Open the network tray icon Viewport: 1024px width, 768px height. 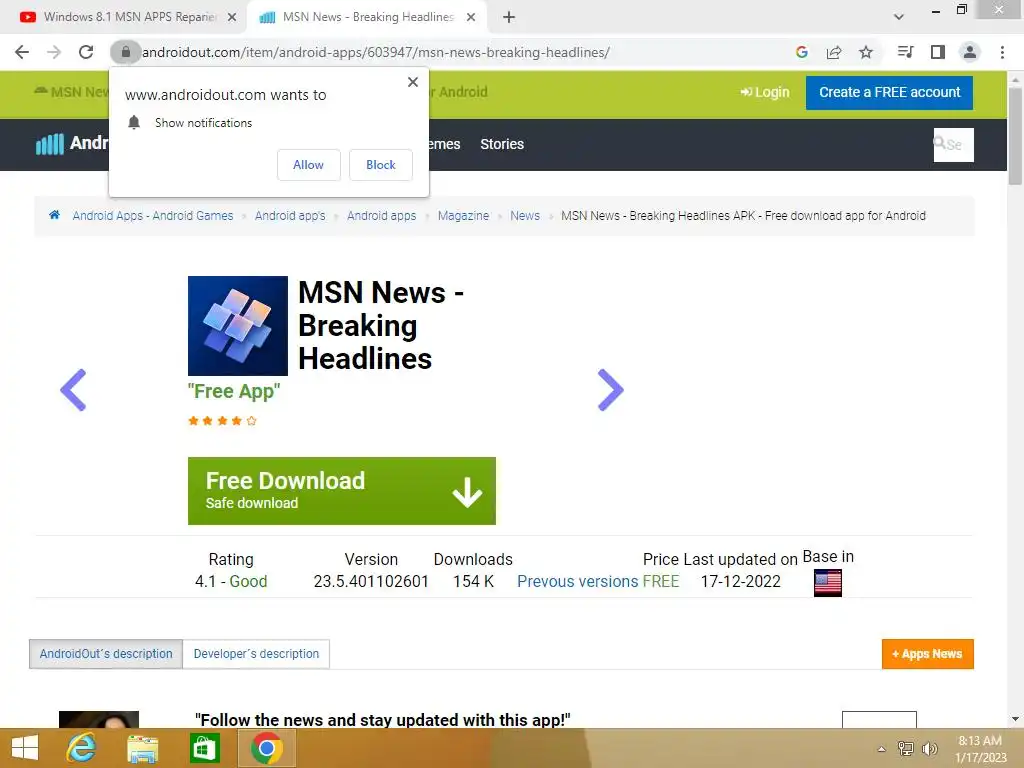[906, 749]
